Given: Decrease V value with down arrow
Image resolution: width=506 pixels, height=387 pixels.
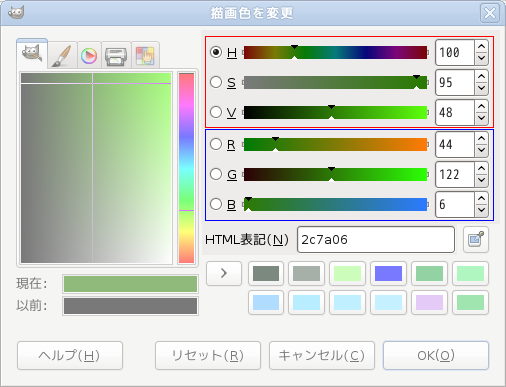Looking at the screenshot, I should pyautogui.click(x=481, y=118).
